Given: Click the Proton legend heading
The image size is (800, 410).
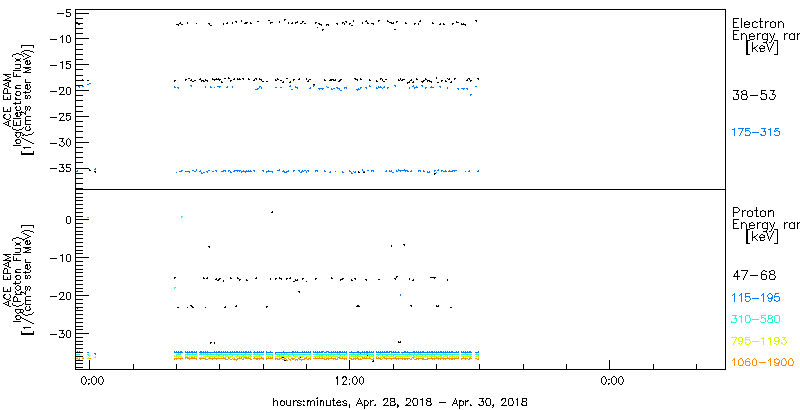Looking at the screenshot, I should [753, 212].
